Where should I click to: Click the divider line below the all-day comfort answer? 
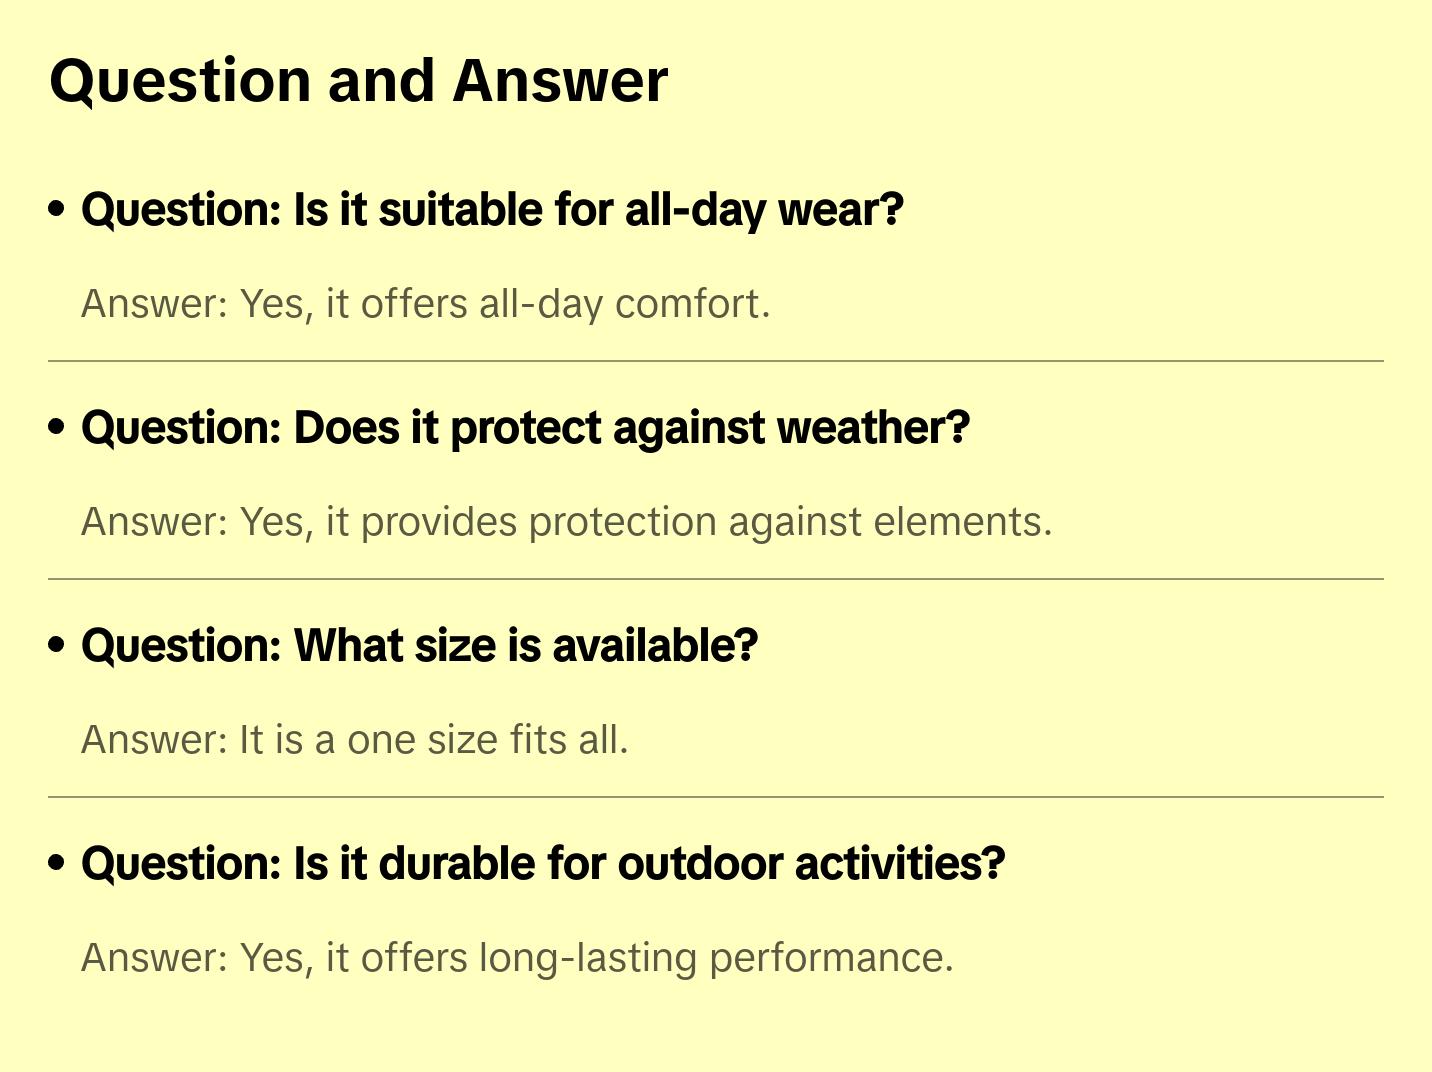pos(716,361)
